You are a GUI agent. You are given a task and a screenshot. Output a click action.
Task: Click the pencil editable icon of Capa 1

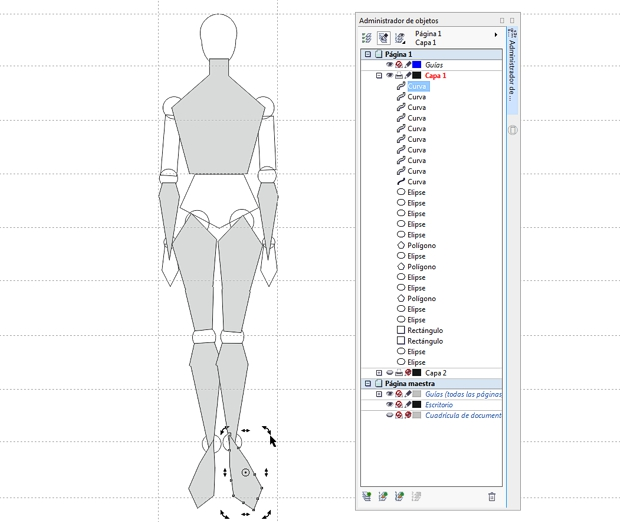click(x=408, y=75)
